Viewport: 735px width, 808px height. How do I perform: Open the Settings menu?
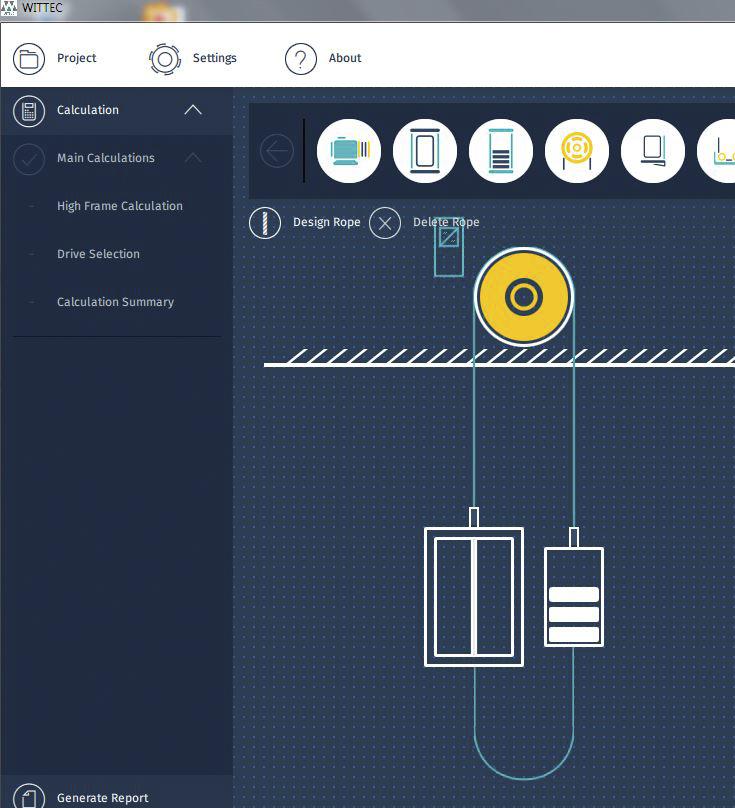[194, 58]
